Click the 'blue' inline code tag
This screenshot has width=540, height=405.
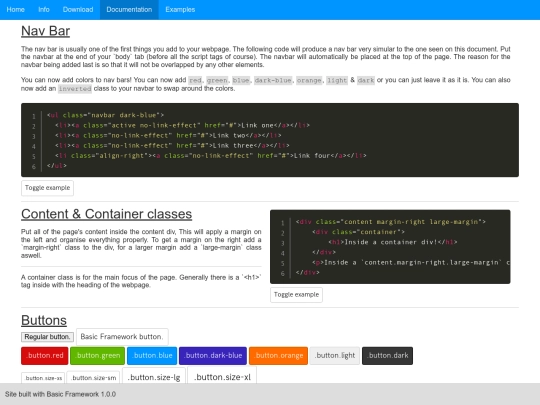pyautogui.click(x=241, y=80)
